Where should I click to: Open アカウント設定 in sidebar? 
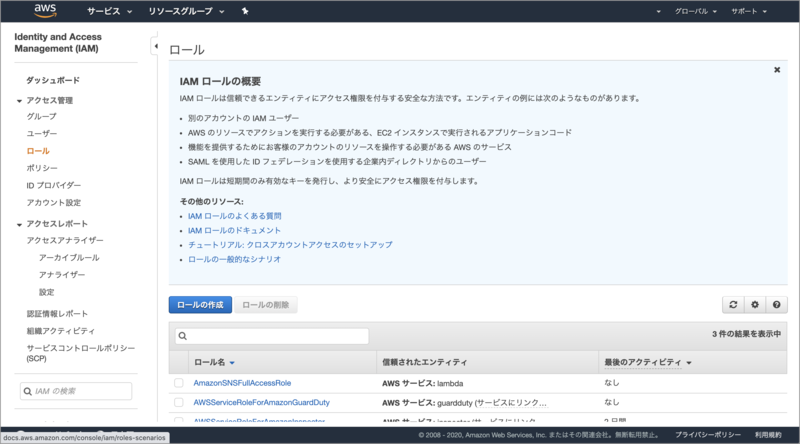coord(54,203)
